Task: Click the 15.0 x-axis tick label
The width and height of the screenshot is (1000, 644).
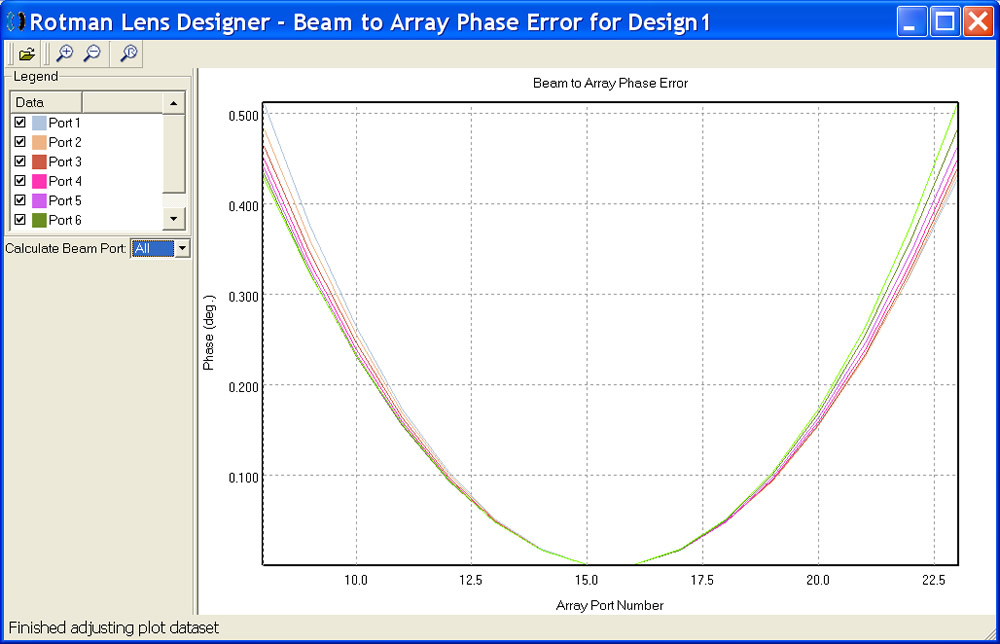Action: (x=586, y=580)
